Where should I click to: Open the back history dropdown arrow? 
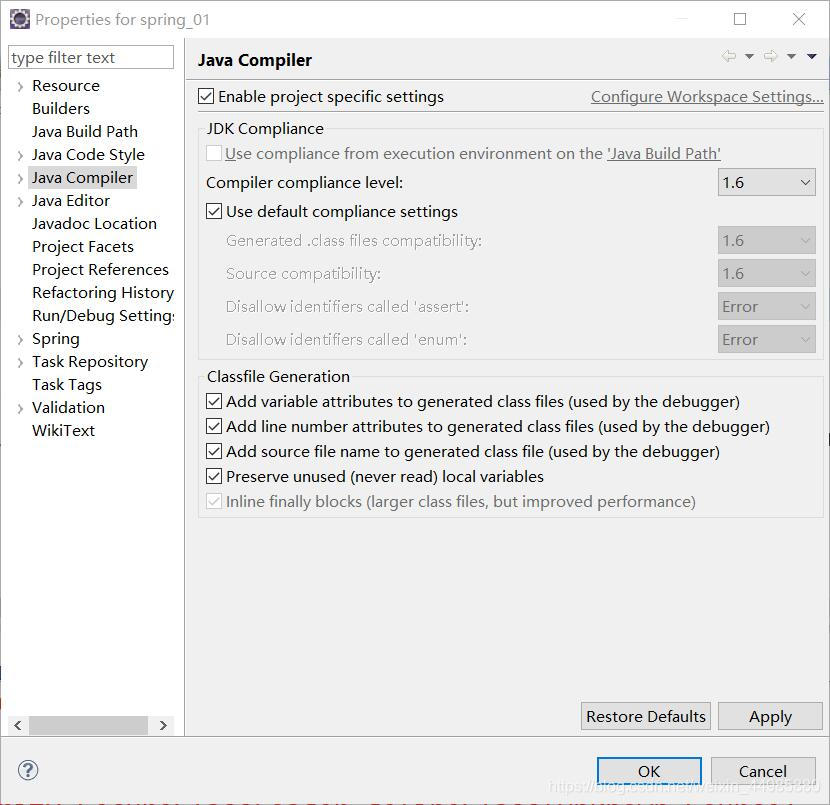(x=750, y=56)
